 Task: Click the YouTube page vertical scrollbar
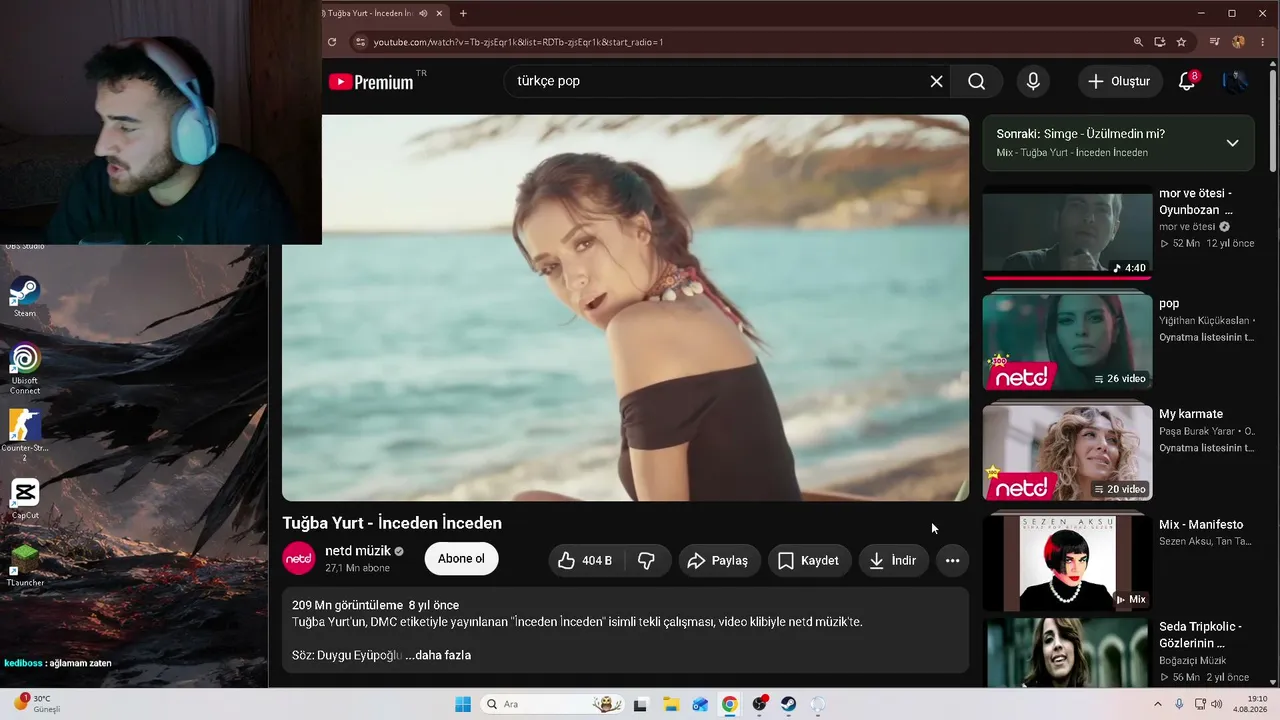tap(1273, 120)
